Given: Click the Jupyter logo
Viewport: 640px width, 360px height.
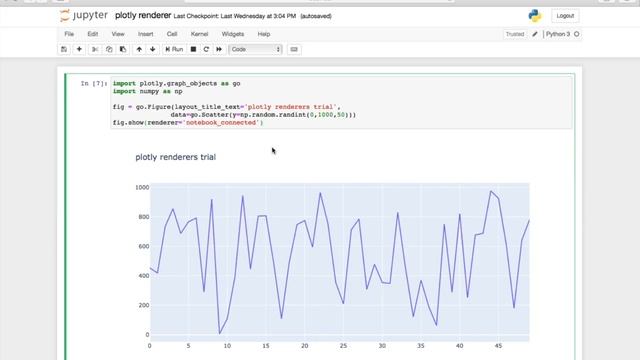Looking at the screenshot, I should 84,16.
